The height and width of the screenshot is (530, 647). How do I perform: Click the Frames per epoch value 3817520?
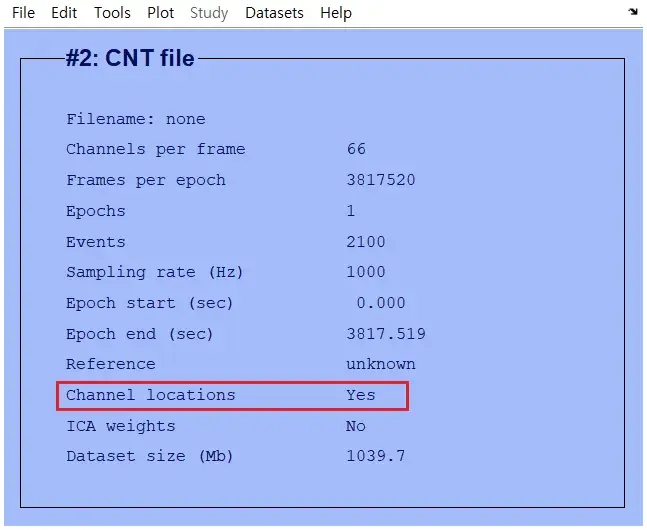coord(380,180)
